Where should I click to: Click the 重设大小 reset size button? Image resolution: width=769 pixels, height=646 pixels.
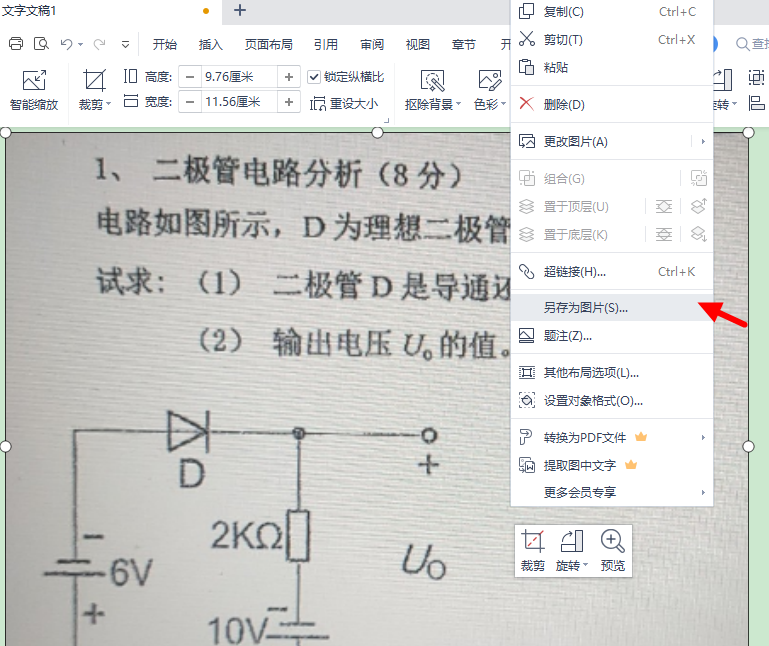click(x=344, y=103)
